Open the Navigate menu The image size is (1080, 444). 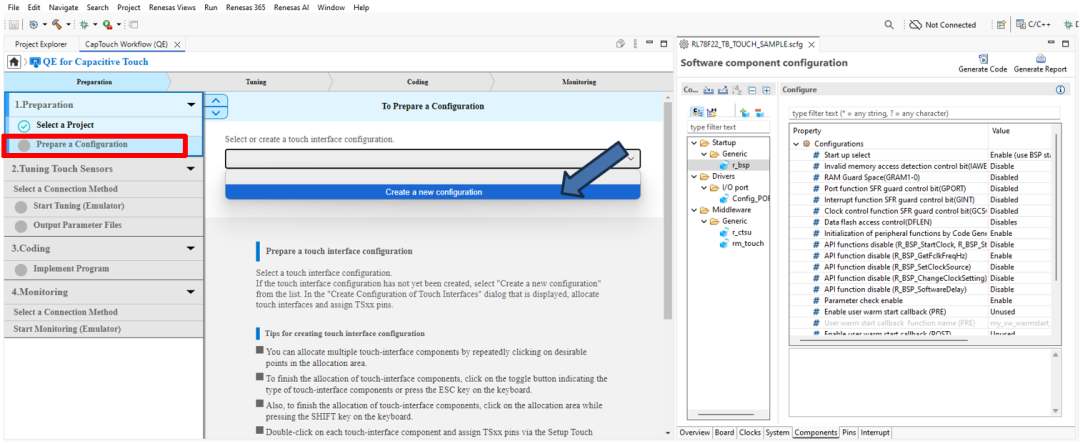coord(63,7)
